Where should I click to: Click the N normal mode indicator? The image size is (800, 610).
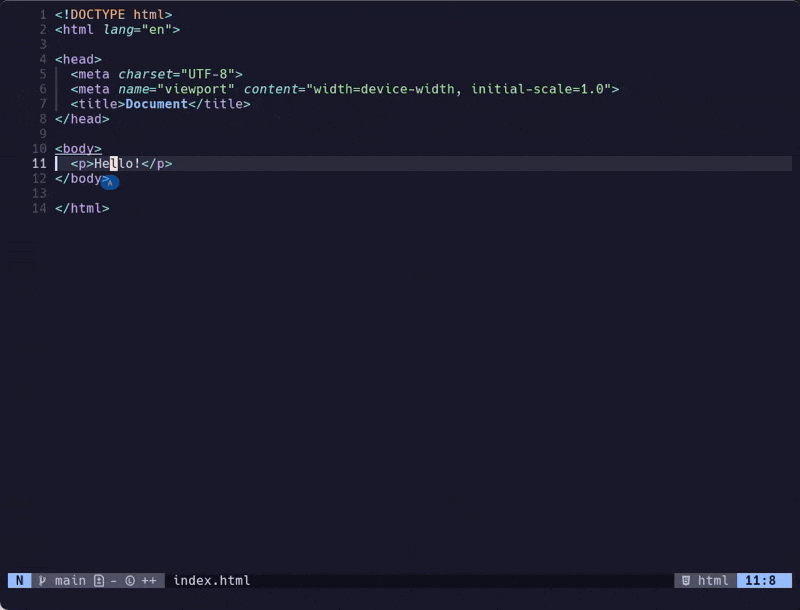(19, 580)
